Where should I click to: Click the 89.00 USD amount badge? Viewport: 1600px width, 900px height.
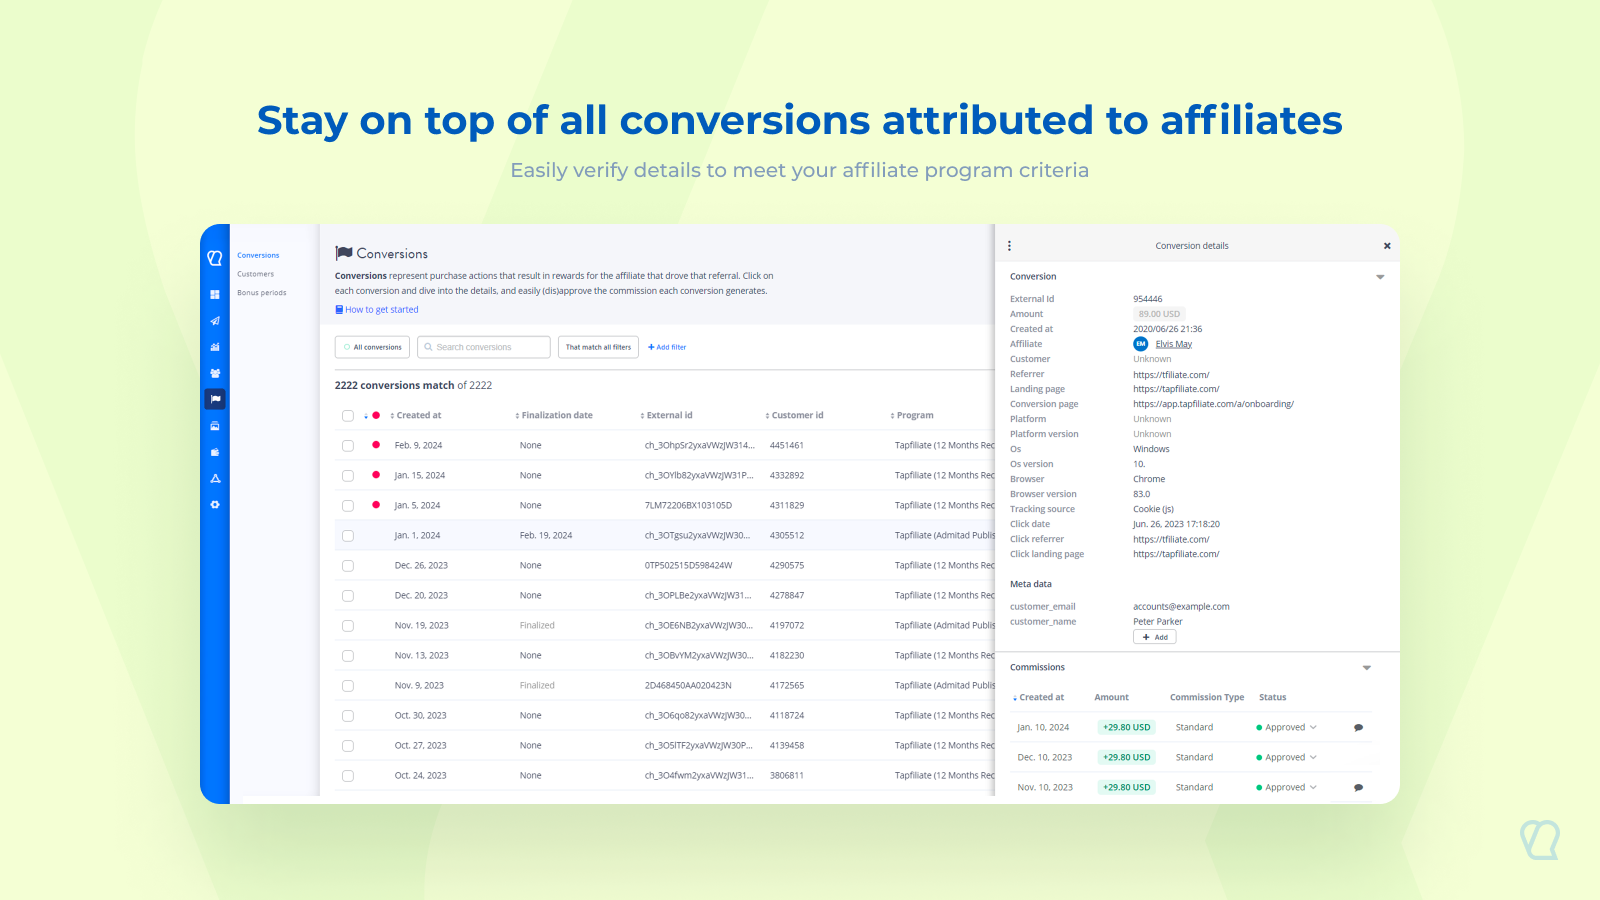(1159, 314)
